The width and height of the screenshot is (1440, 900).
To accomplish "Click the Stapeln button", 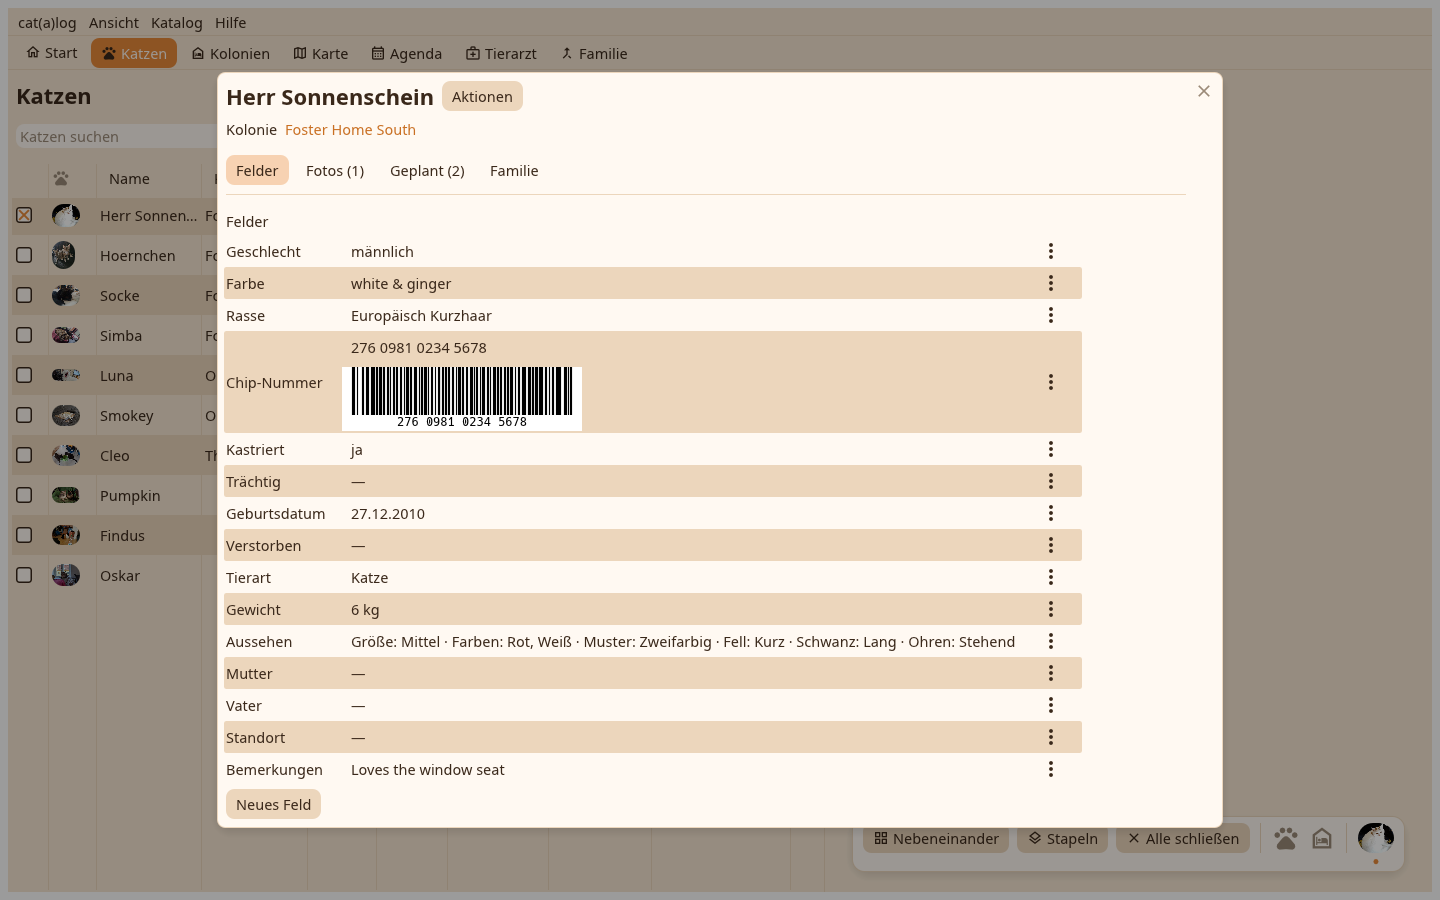I will click(x=1063, y=838).
